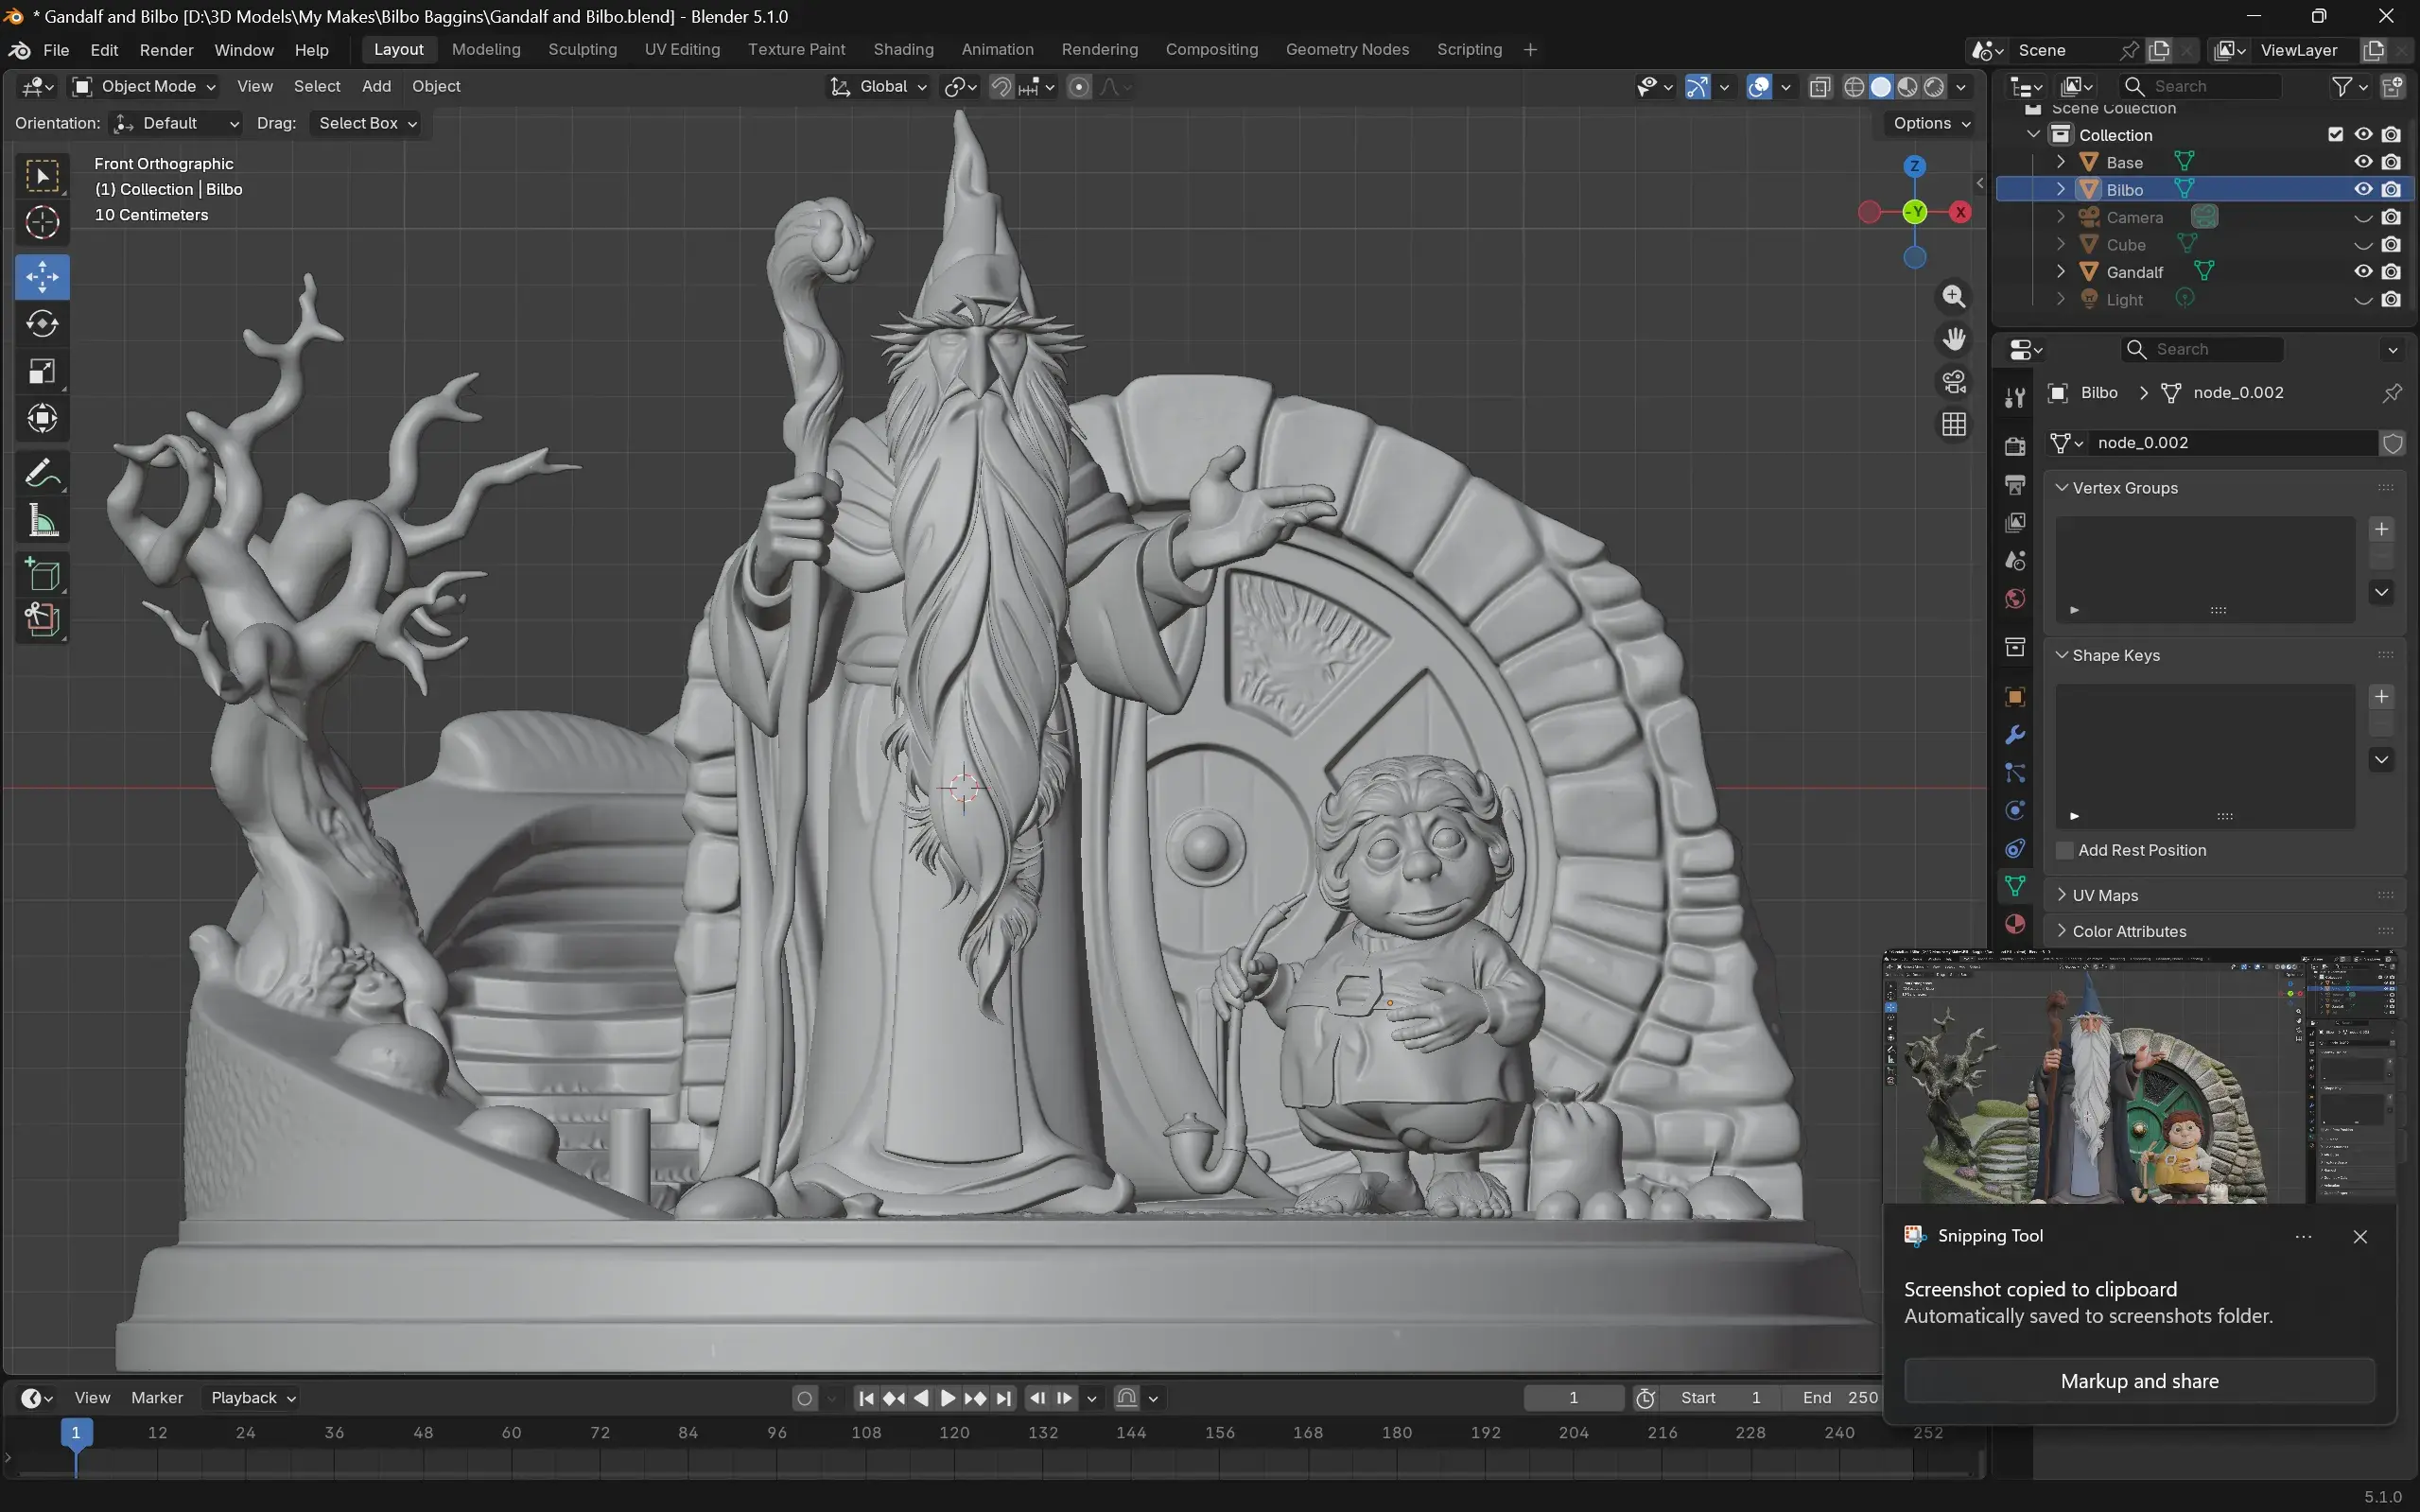Open the World properties tab
The height and width of the screenshot is (1512, 2420).
2015,599
